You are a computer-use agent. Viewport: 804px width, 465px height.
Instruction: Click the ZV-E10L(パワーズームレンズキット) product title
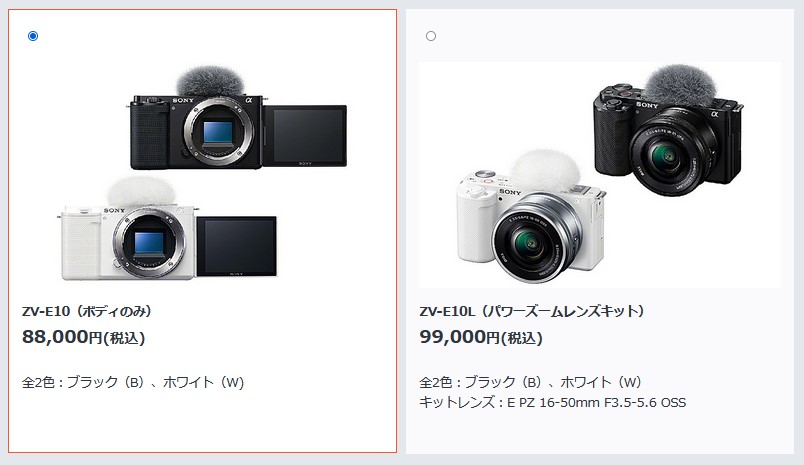pos(532,311)
